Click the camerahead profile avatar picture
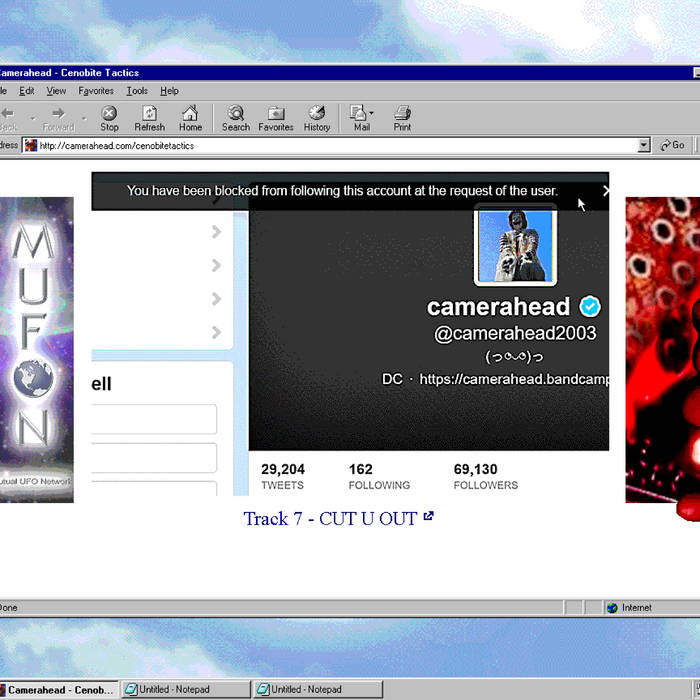Image resolution: width=700 pixels, height=700 pixels. coord(515,244)
